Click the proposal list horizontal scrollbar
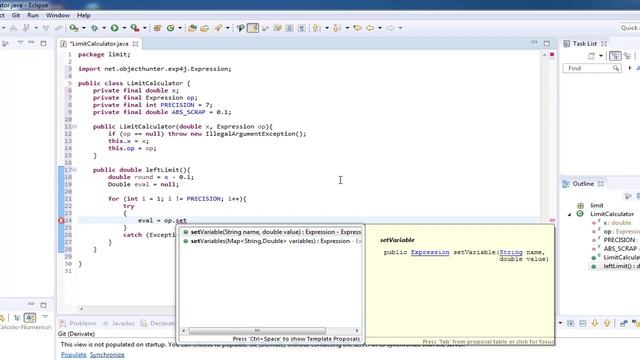 coord(257,331)
